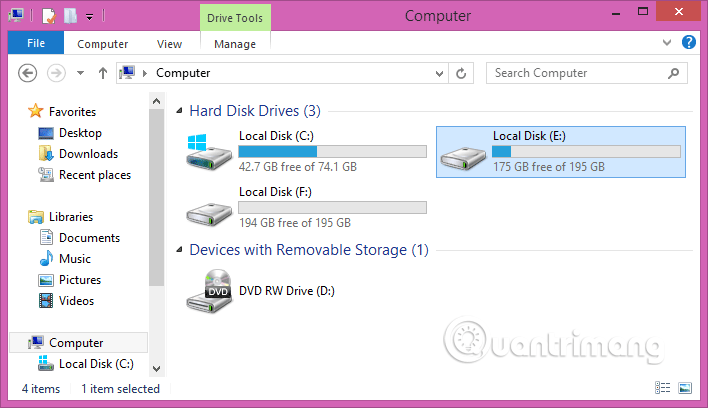Open the Manage tab under Drive Tools
This screenshot has width=708, height=408.
(x=235, y=44)
